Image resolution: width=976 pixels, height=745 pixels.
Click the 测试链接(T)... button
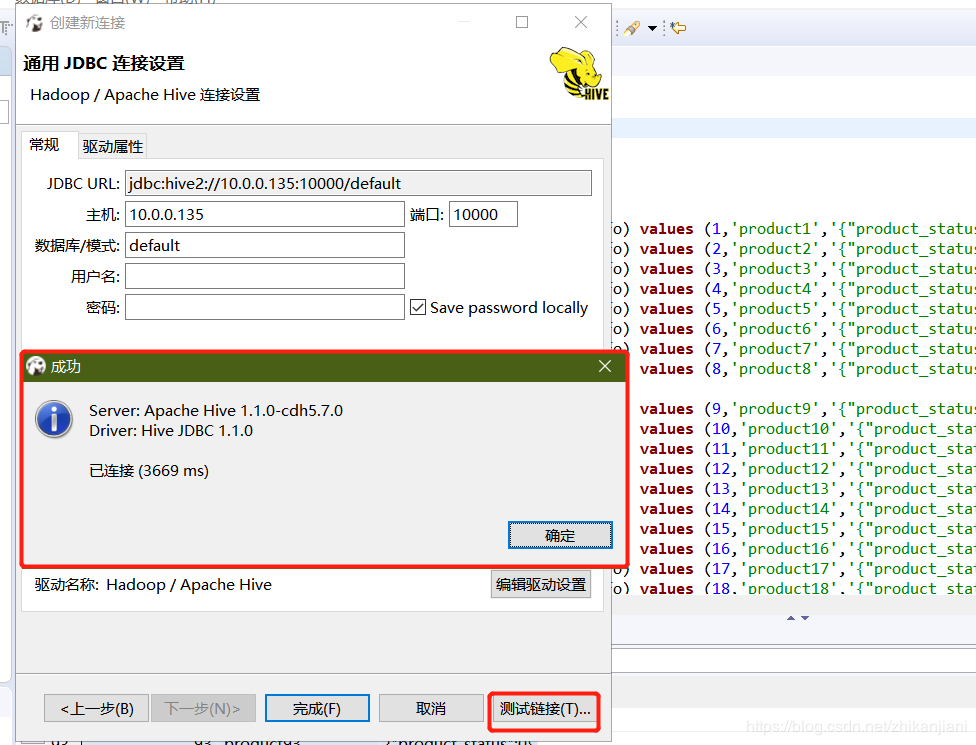(545, 709)
